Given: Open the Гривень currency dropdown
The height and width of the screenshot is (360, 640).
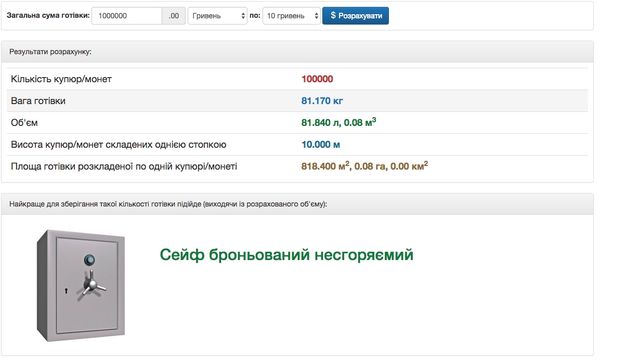Looking at the screenshot, I should pyautogui.click(x=218, y=16).
